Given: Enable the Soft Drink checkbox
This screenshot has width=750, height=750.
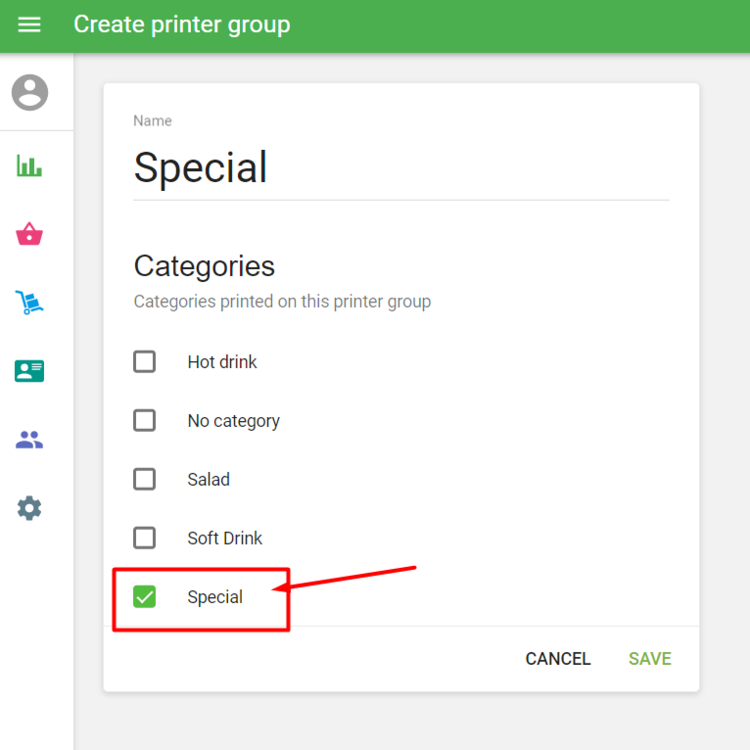Looking at the screenshot, I should tap(145, 538).
